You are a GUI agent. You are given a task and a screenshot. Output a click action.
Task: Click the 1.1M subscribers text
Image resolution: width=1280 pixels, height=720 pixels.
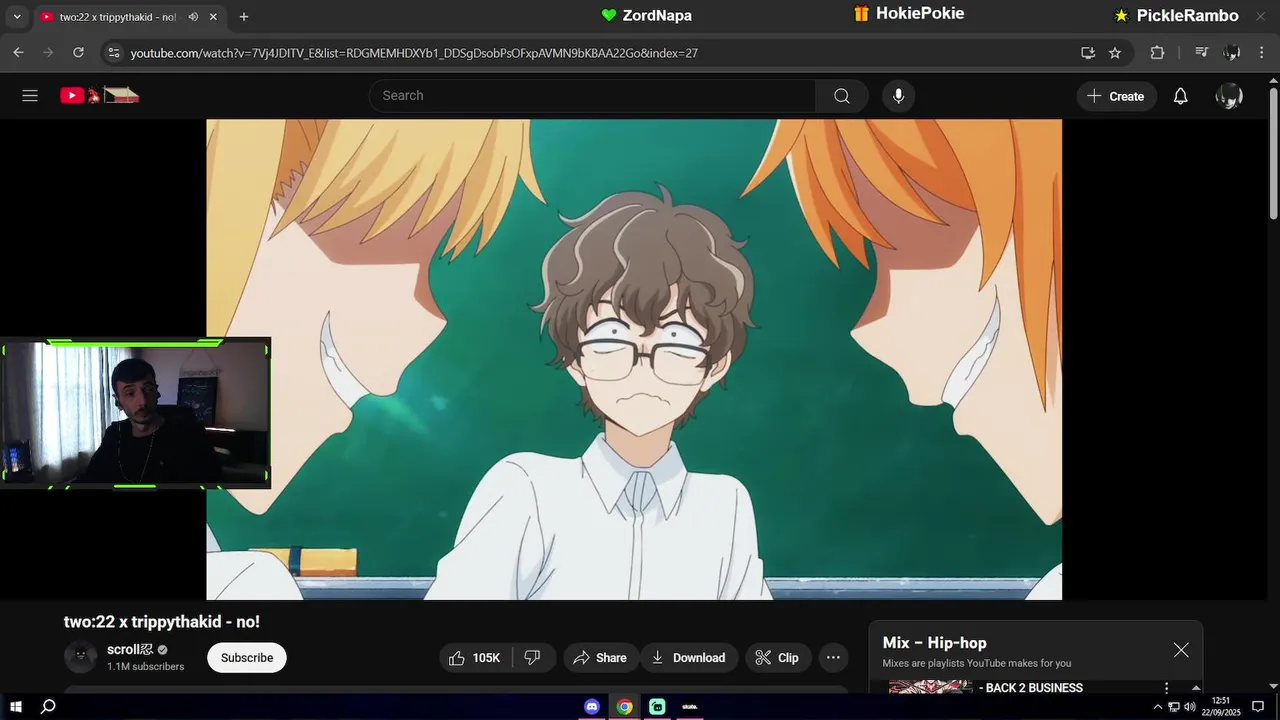coord(146,667)
